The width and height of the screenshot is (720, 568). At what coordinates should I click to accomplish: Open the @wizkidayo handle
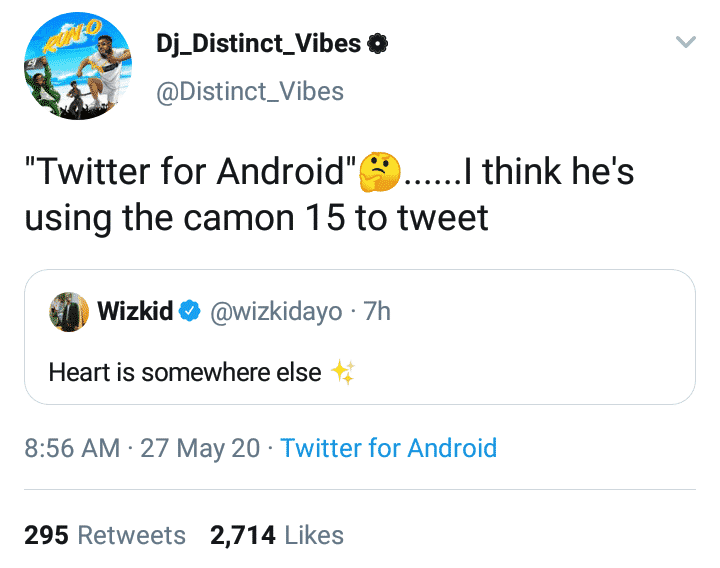tap(270, 312)
